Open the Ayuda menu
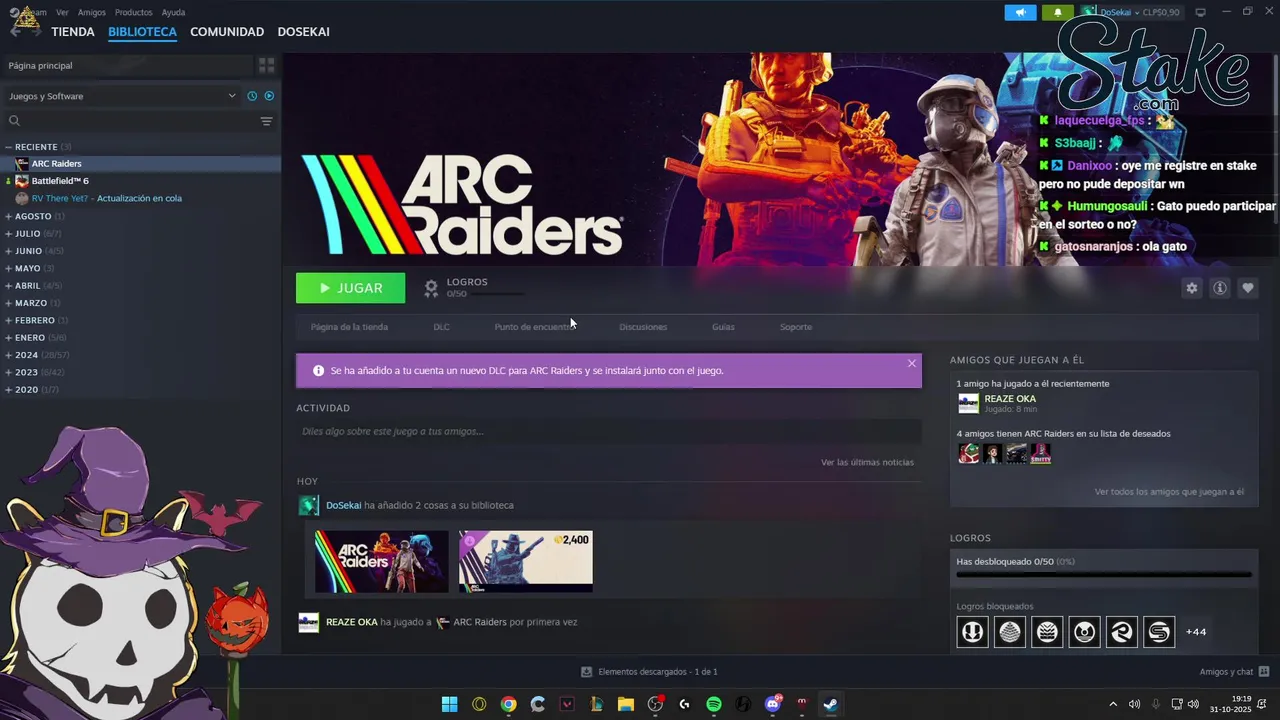 (x=173, y=12)
